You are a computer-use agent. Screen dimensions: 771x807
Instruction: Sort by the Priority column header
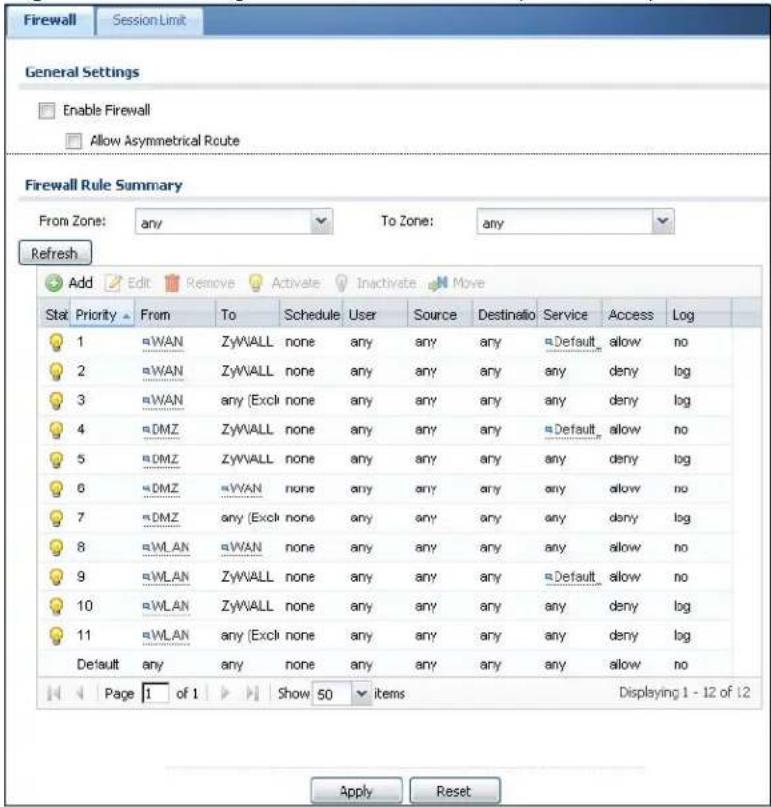point(102,314)
